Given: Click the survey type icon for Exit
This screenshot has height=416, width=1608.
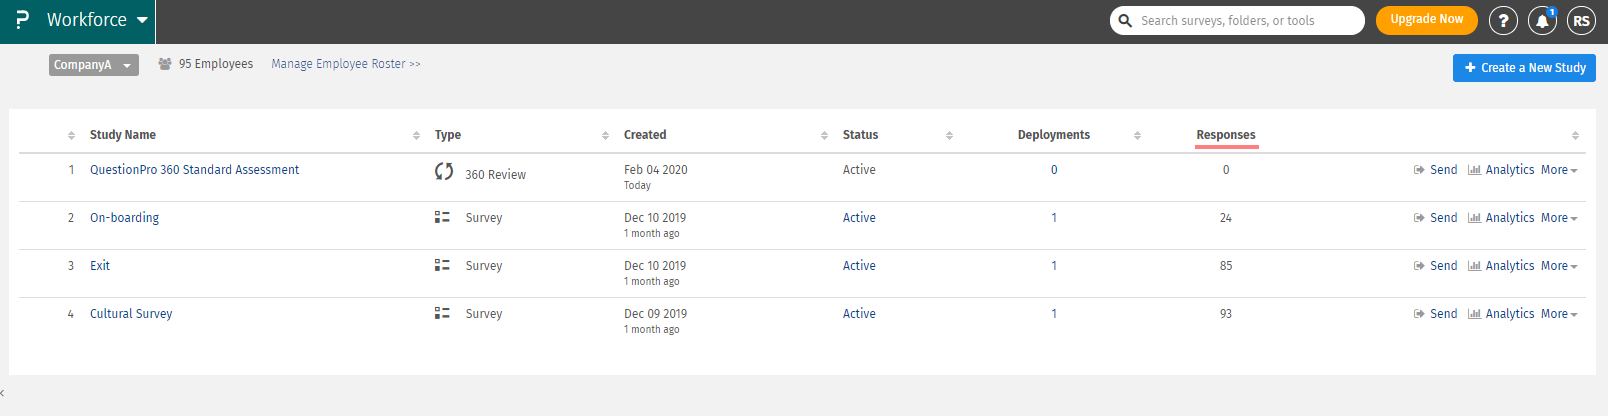Looking at the screenshot, I should click(x=442, y=265).
